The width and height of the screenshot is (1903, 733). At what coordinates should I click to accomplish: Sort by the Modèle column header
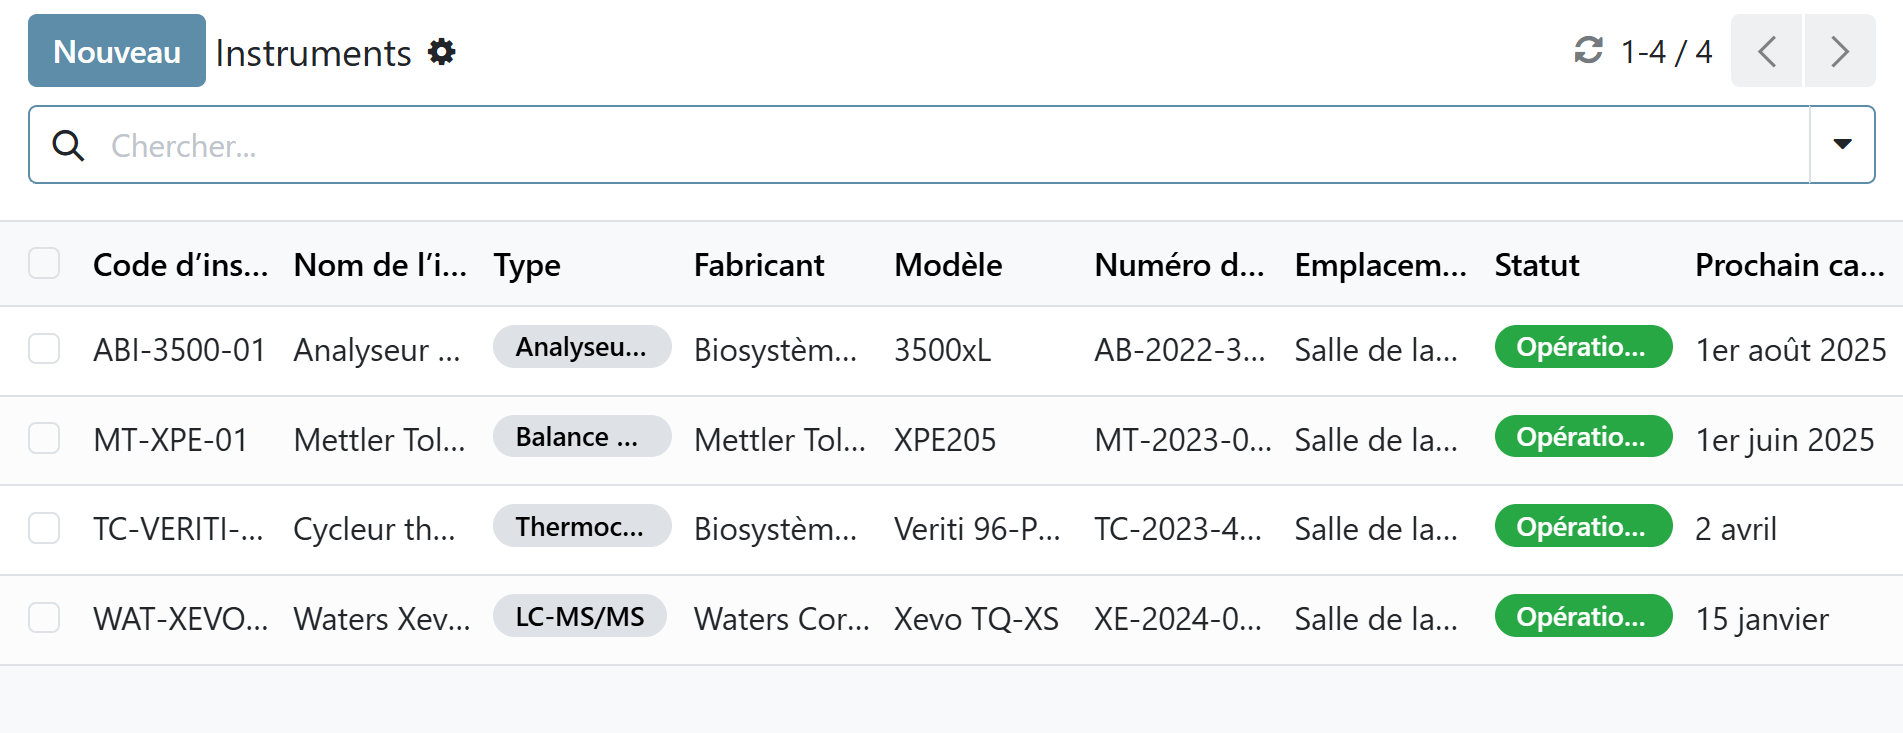pyautogui.click(x=948, y=265)
